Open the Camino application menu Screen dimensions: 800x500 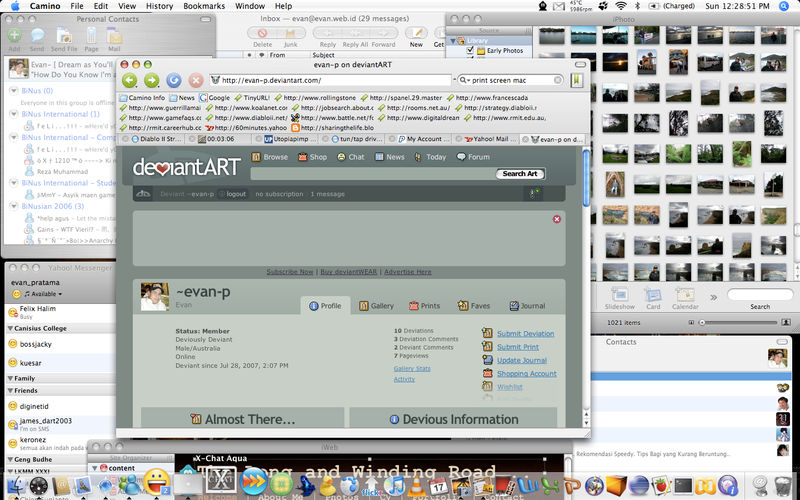[45, 6]
